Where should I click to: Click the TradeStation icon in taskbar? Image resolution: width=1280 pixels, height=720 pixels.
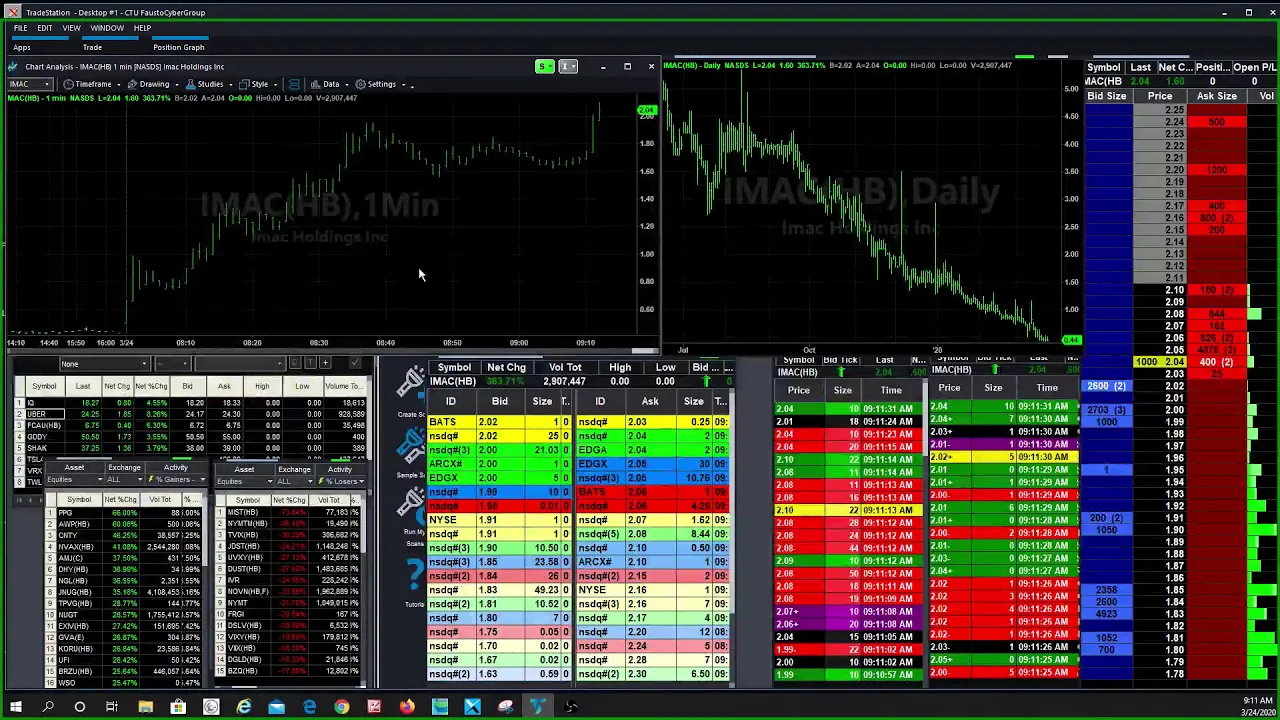point(538,707)
